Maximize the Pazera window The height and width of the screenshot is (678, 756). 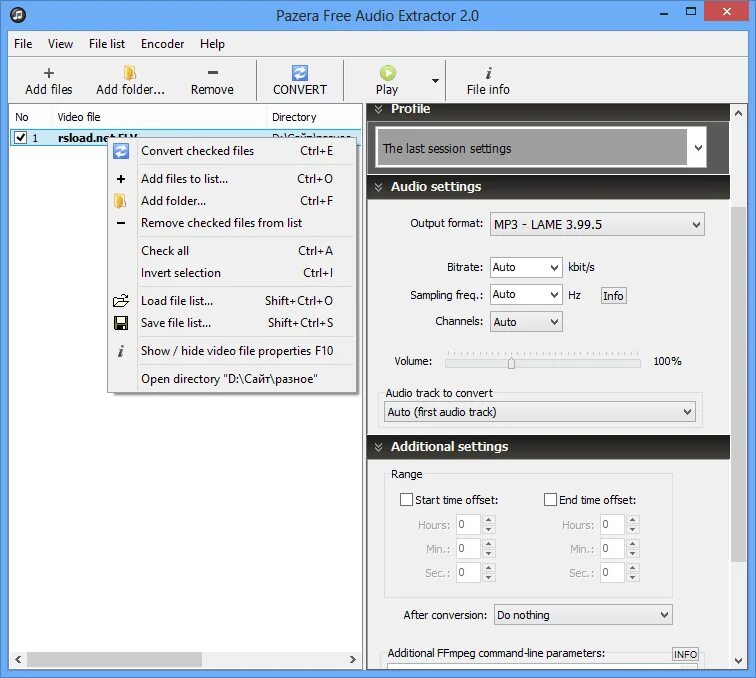pos(691,13)
